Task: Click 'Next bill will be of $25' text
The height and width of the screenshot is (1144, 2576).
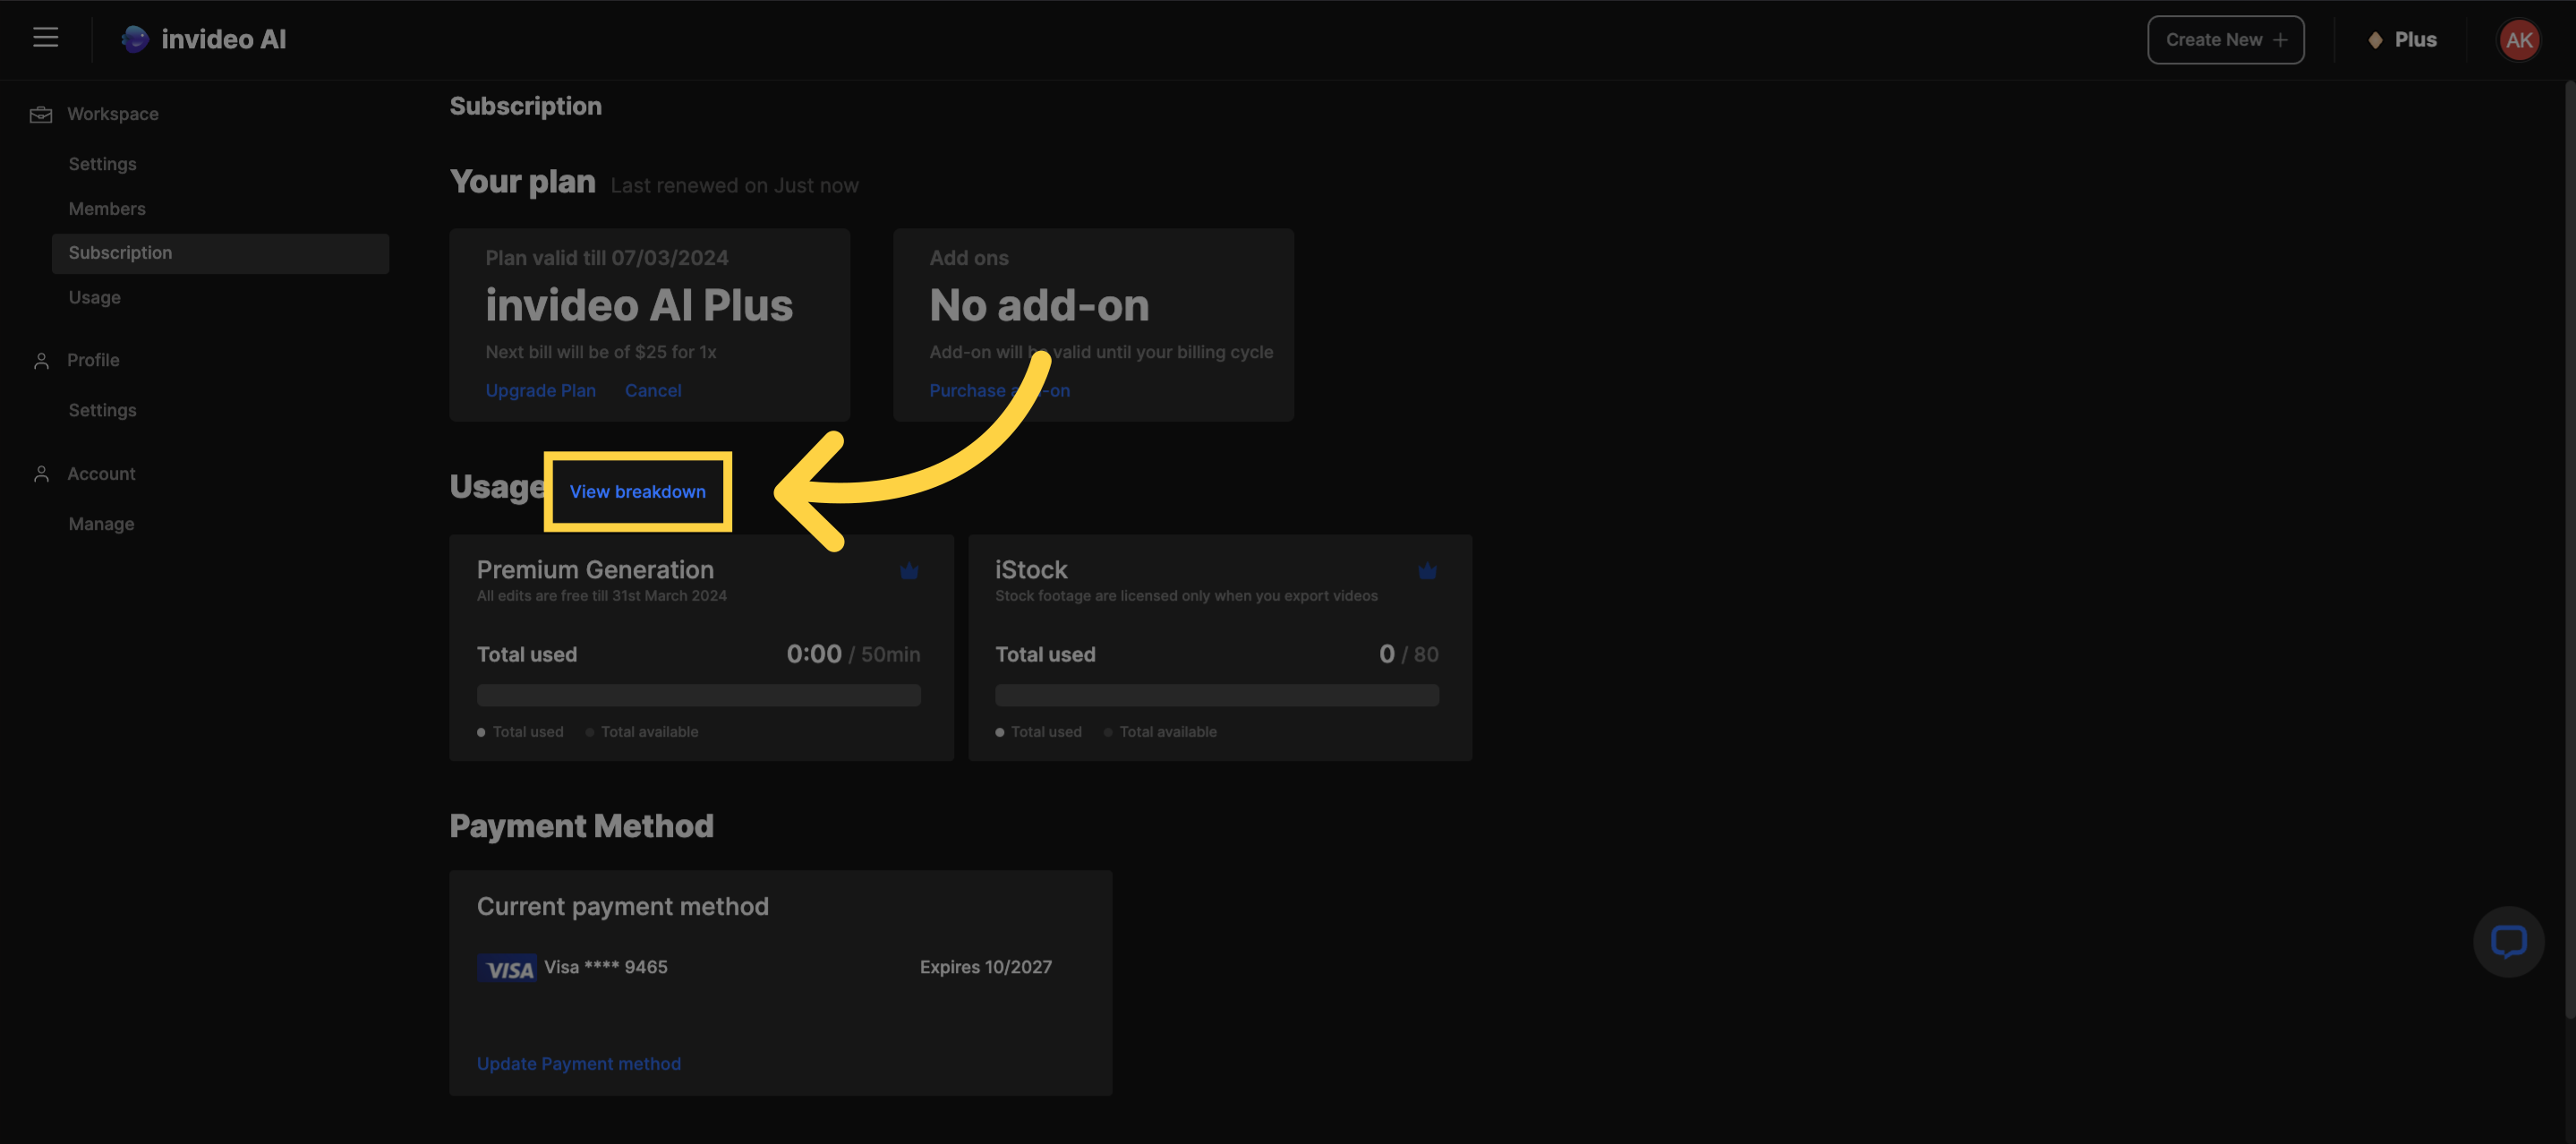Action: point(600,352)
